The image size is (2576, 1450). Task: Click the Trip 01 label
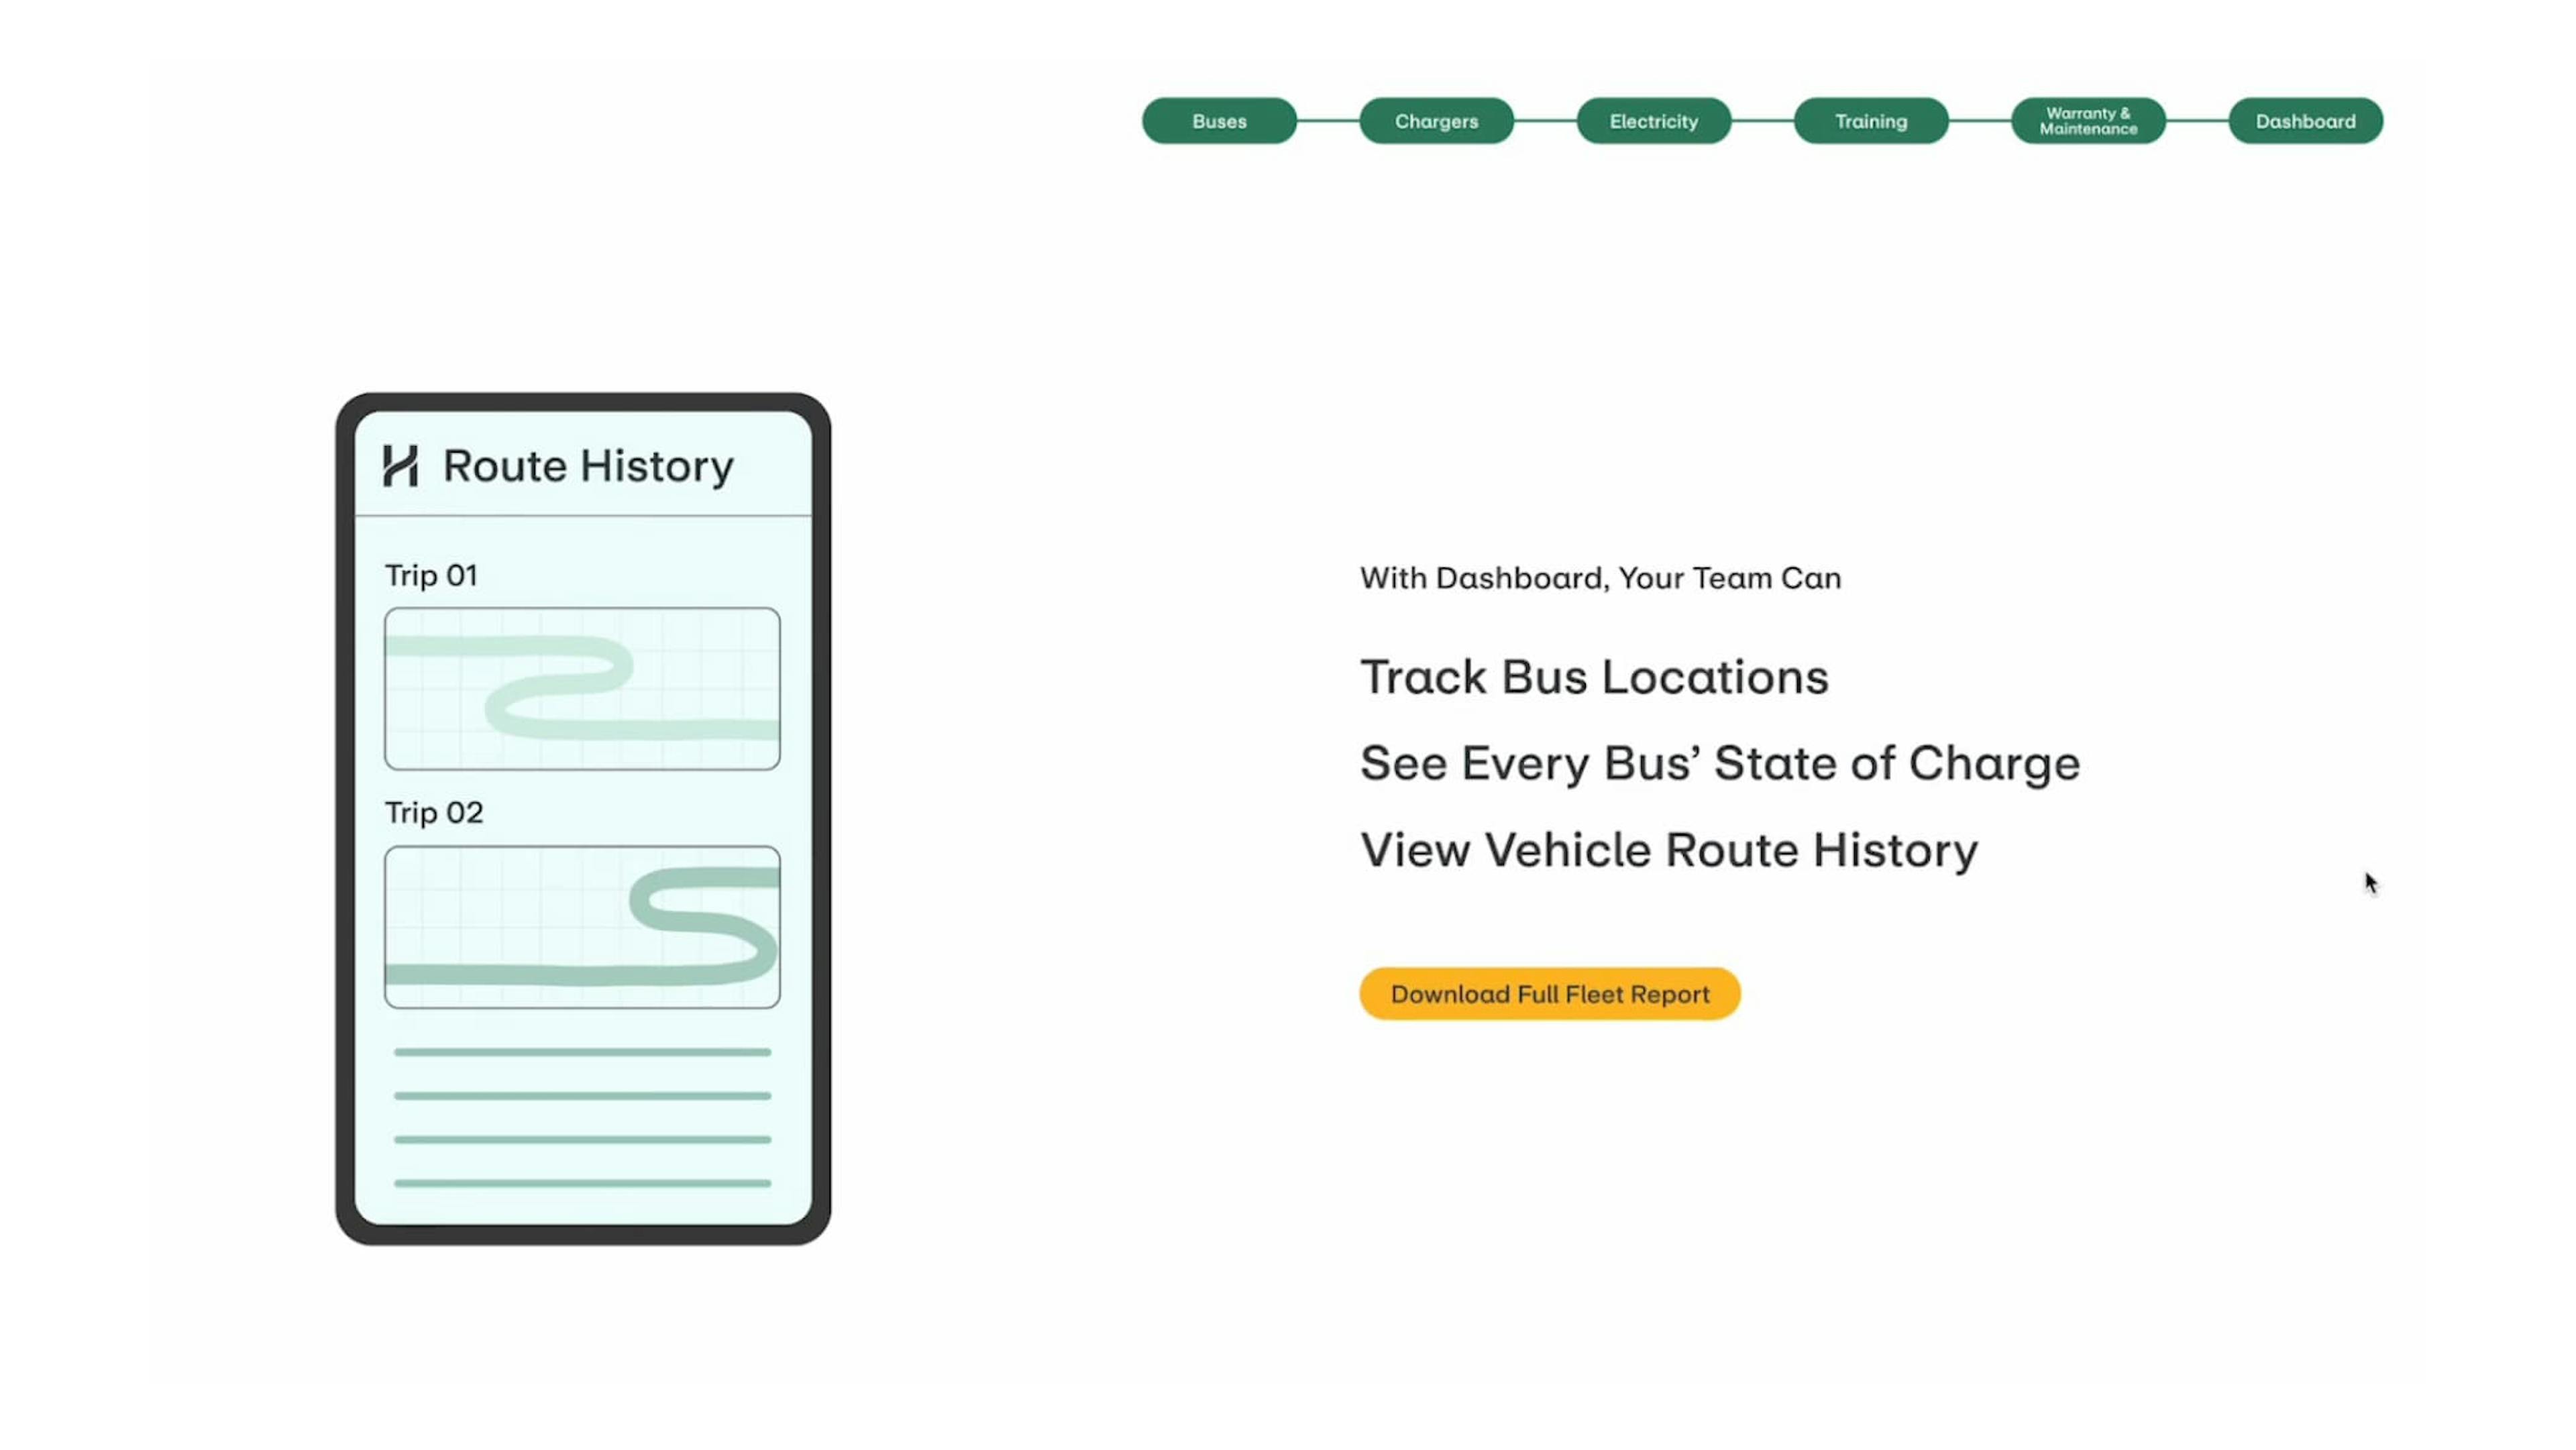point(431,576)
